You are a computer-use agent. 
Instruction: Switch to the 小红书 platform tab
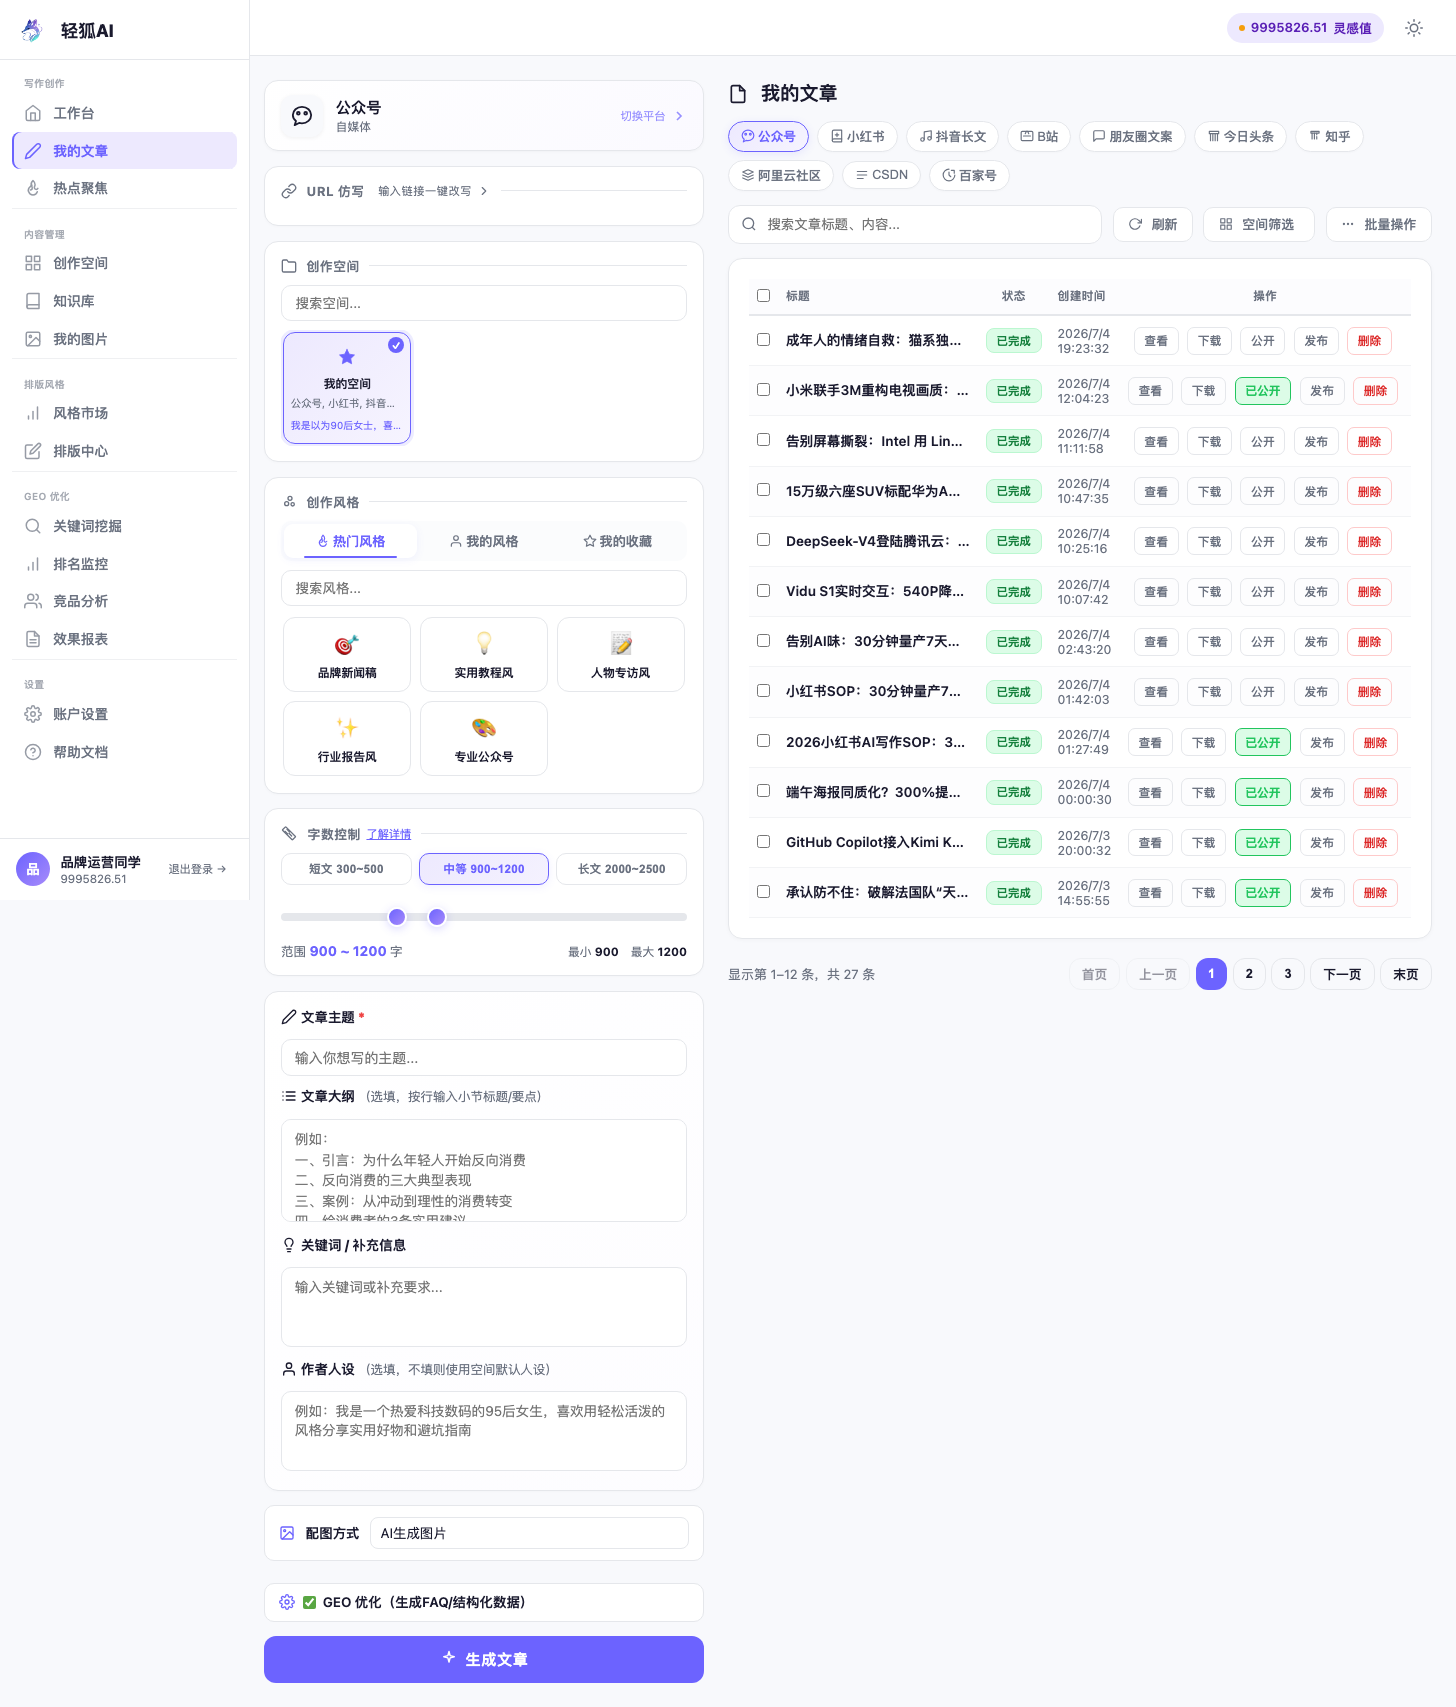coord(858,136)
